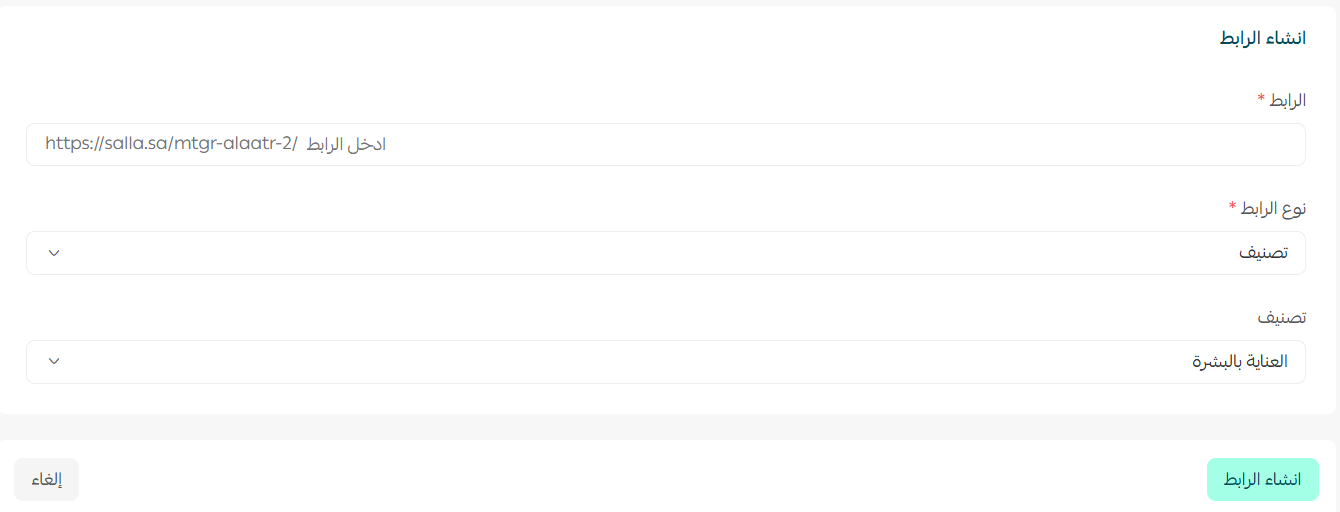The width and height of the screenshot is (1340, 512).
Task: Click the salla.sa URL prefix text
Action: pyautogui.click(x=171, y=144)
